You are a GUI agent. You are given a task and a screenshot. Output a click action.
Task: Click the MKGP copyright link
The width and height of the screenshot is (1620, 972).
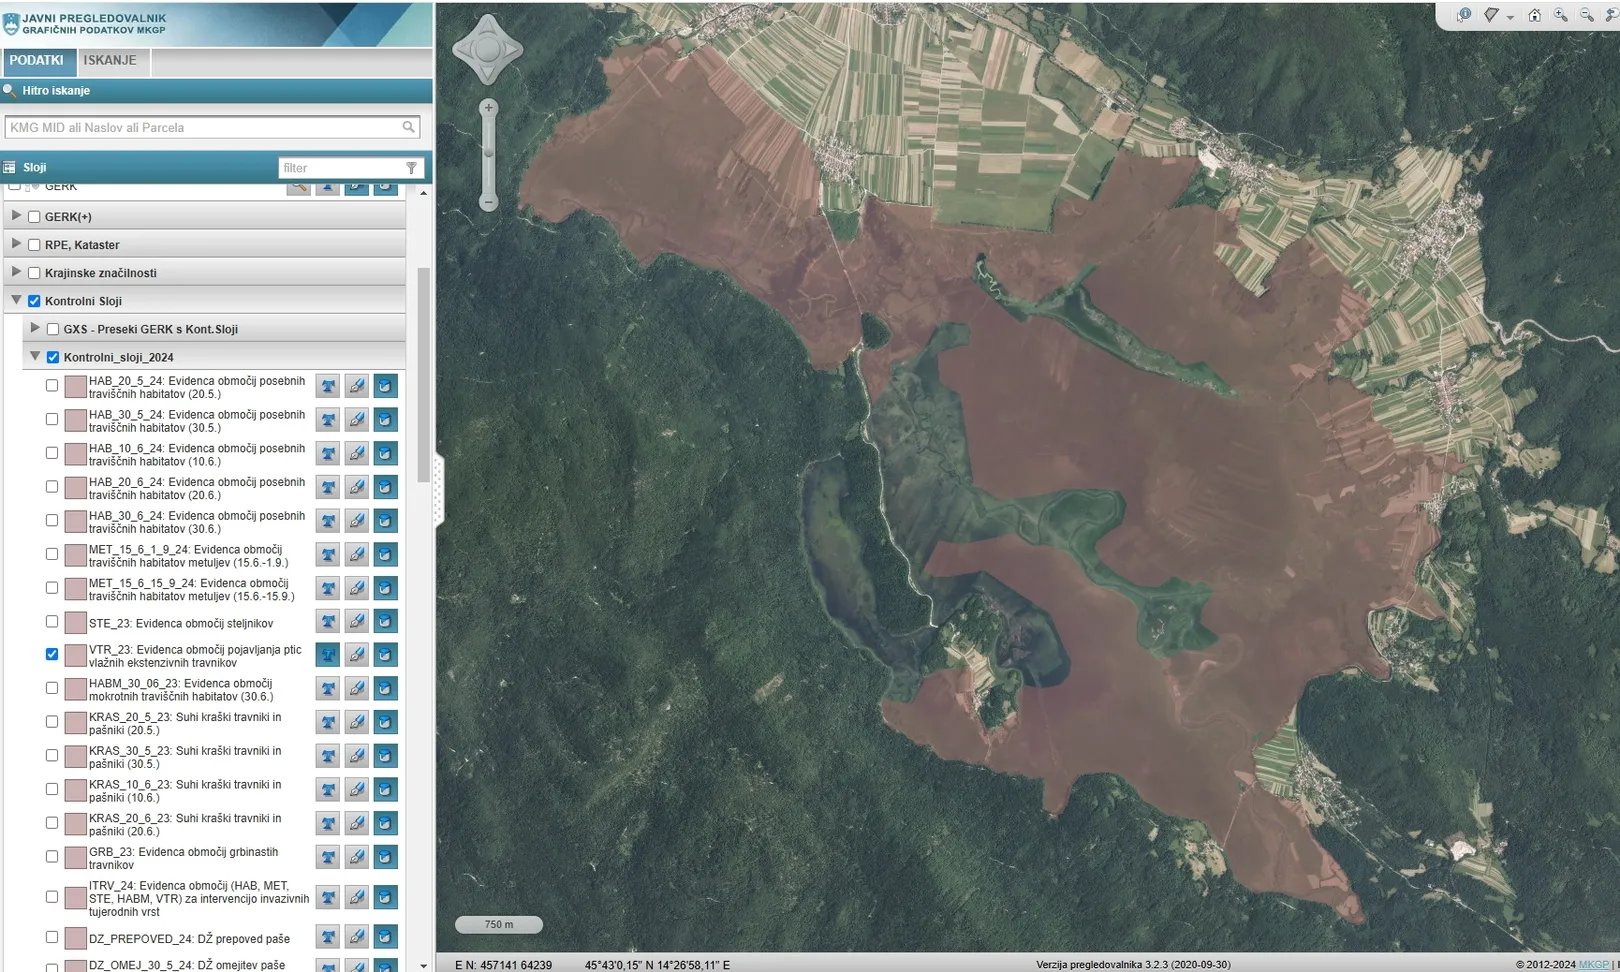click(1594, 965)
